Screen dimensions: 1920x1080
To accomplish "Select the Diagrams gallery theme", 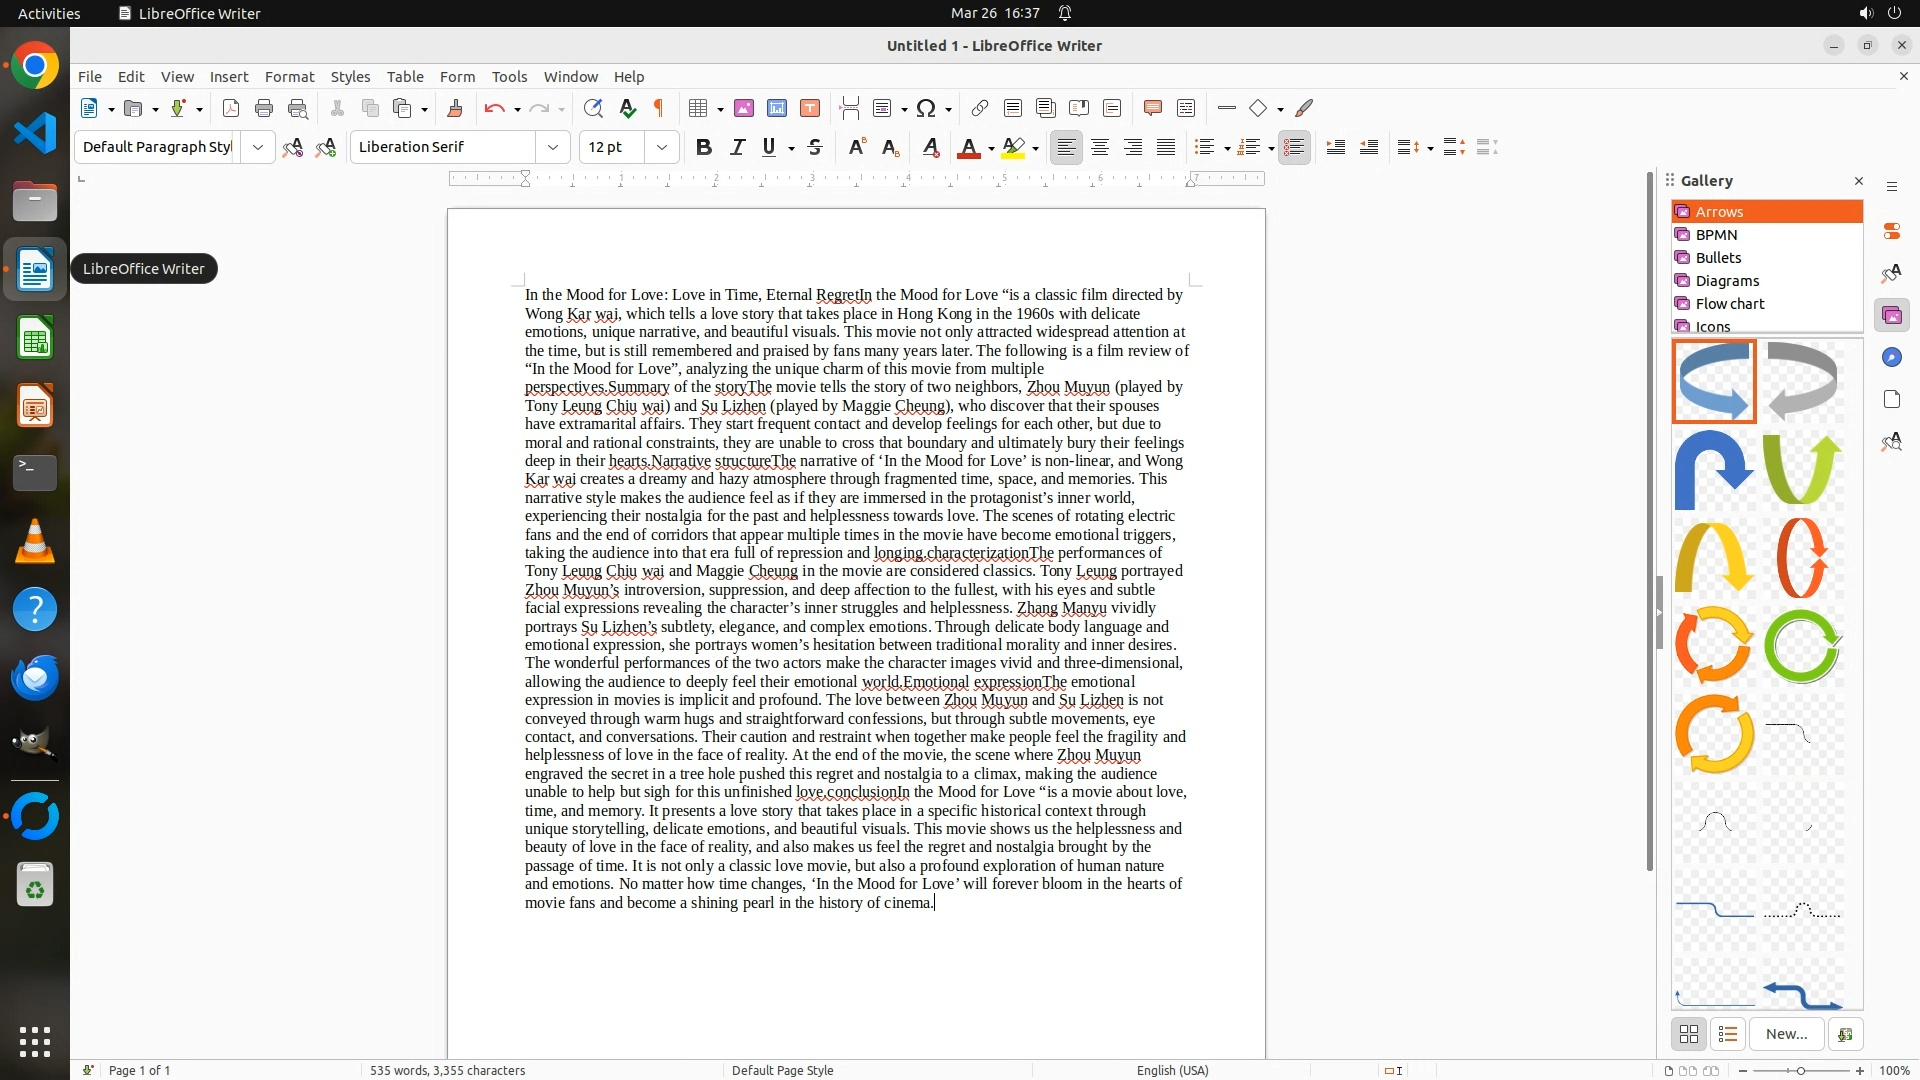I will [1727, 281].
